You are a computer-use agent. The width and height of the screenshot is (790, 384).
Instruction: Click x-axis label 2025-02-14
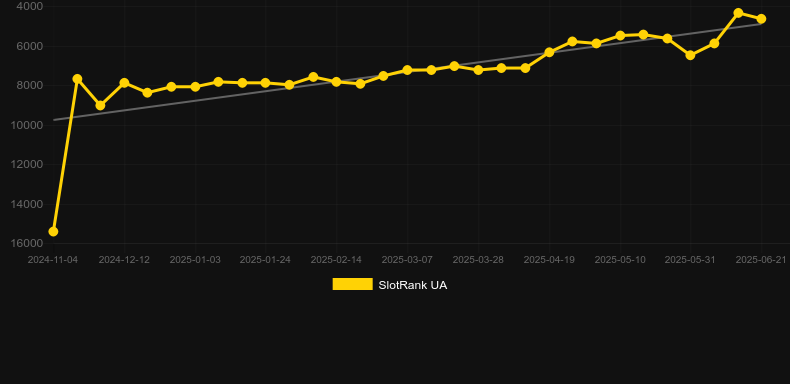(x=337, y=260)
